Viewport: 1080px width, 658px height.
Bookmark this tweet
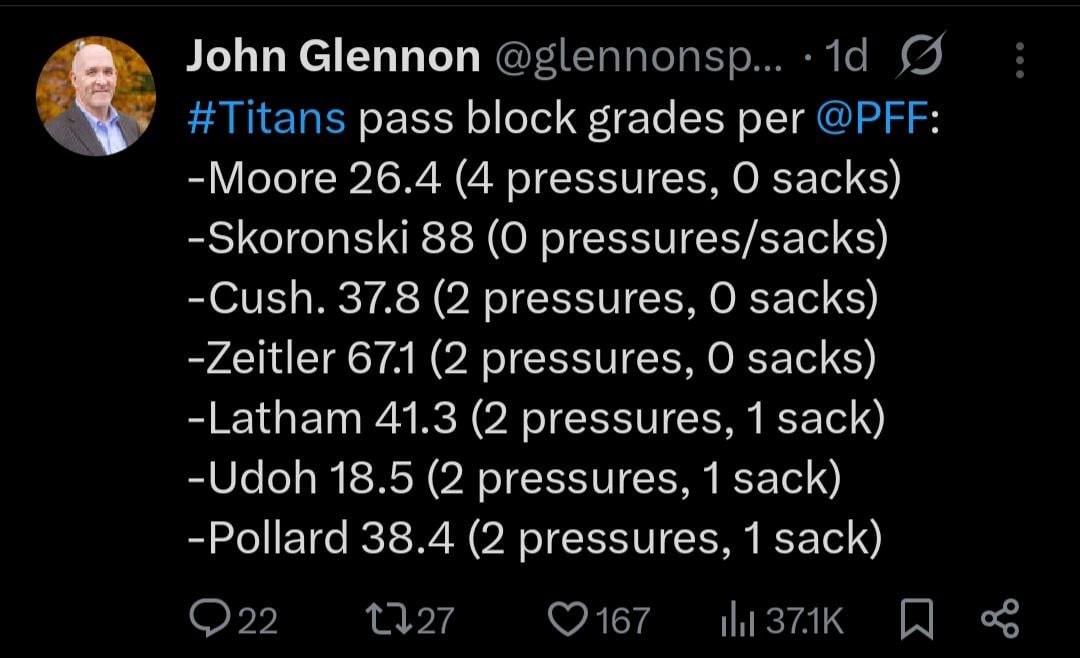click(x=916, y=620)
